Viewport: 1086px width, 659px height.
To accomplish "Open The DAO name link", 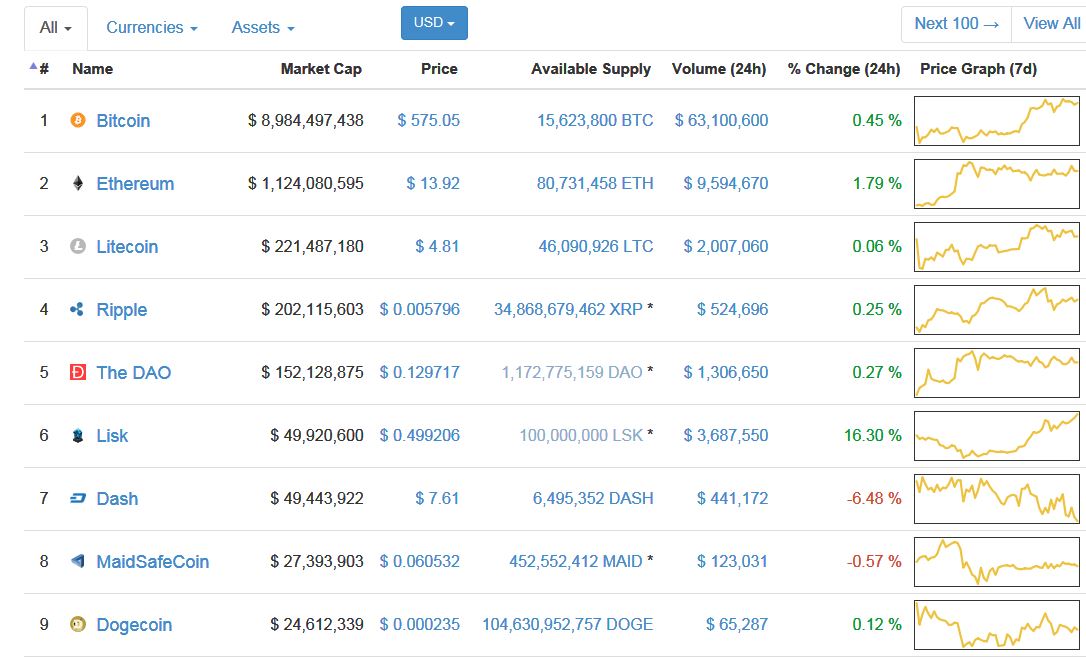I will coord(134,373).
